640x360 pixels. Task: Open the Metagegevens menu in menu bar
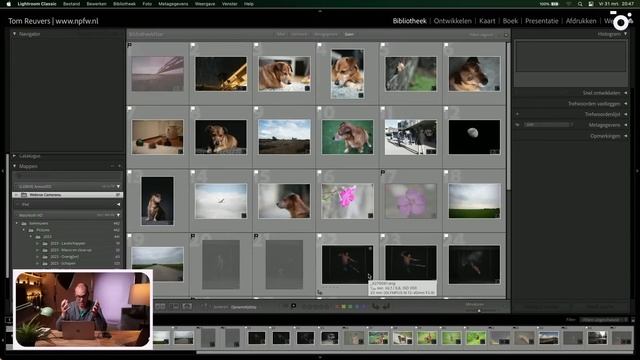173,4
